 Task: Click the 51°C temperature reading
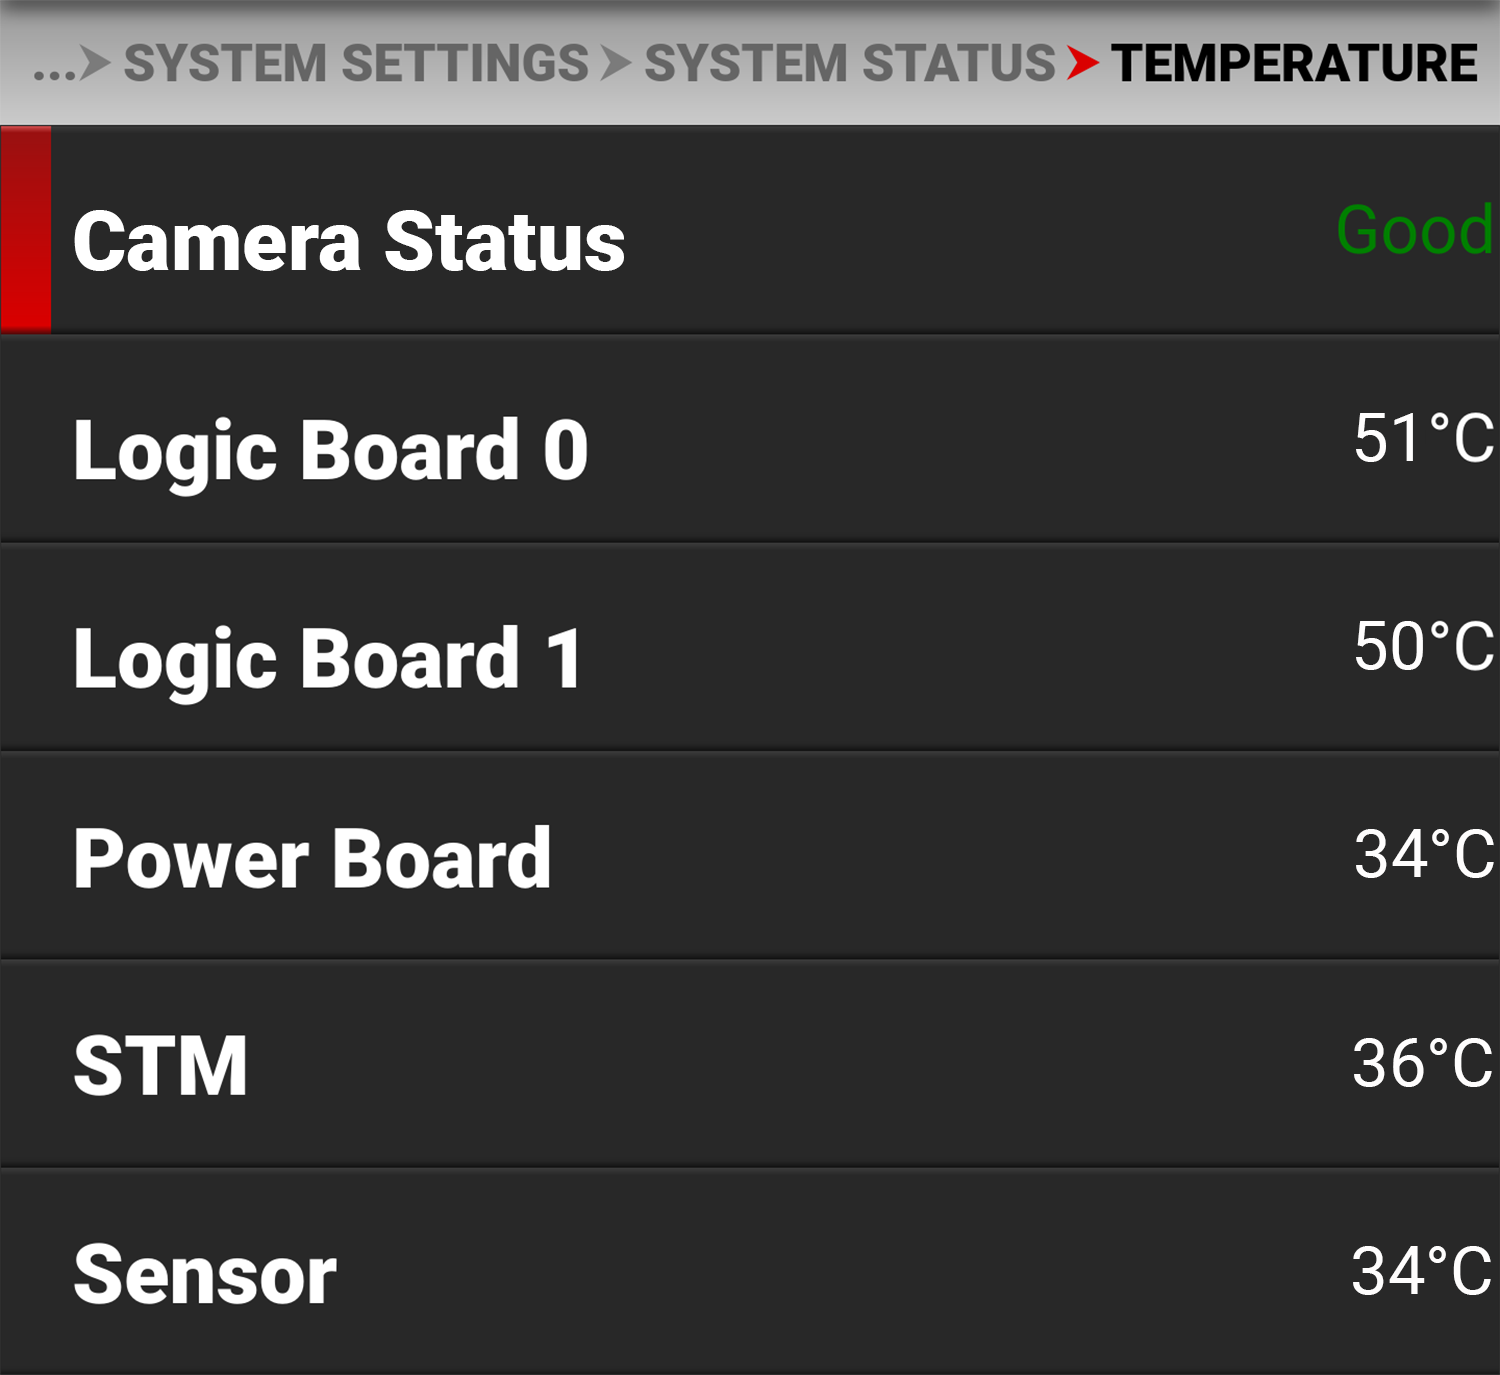1423,438
